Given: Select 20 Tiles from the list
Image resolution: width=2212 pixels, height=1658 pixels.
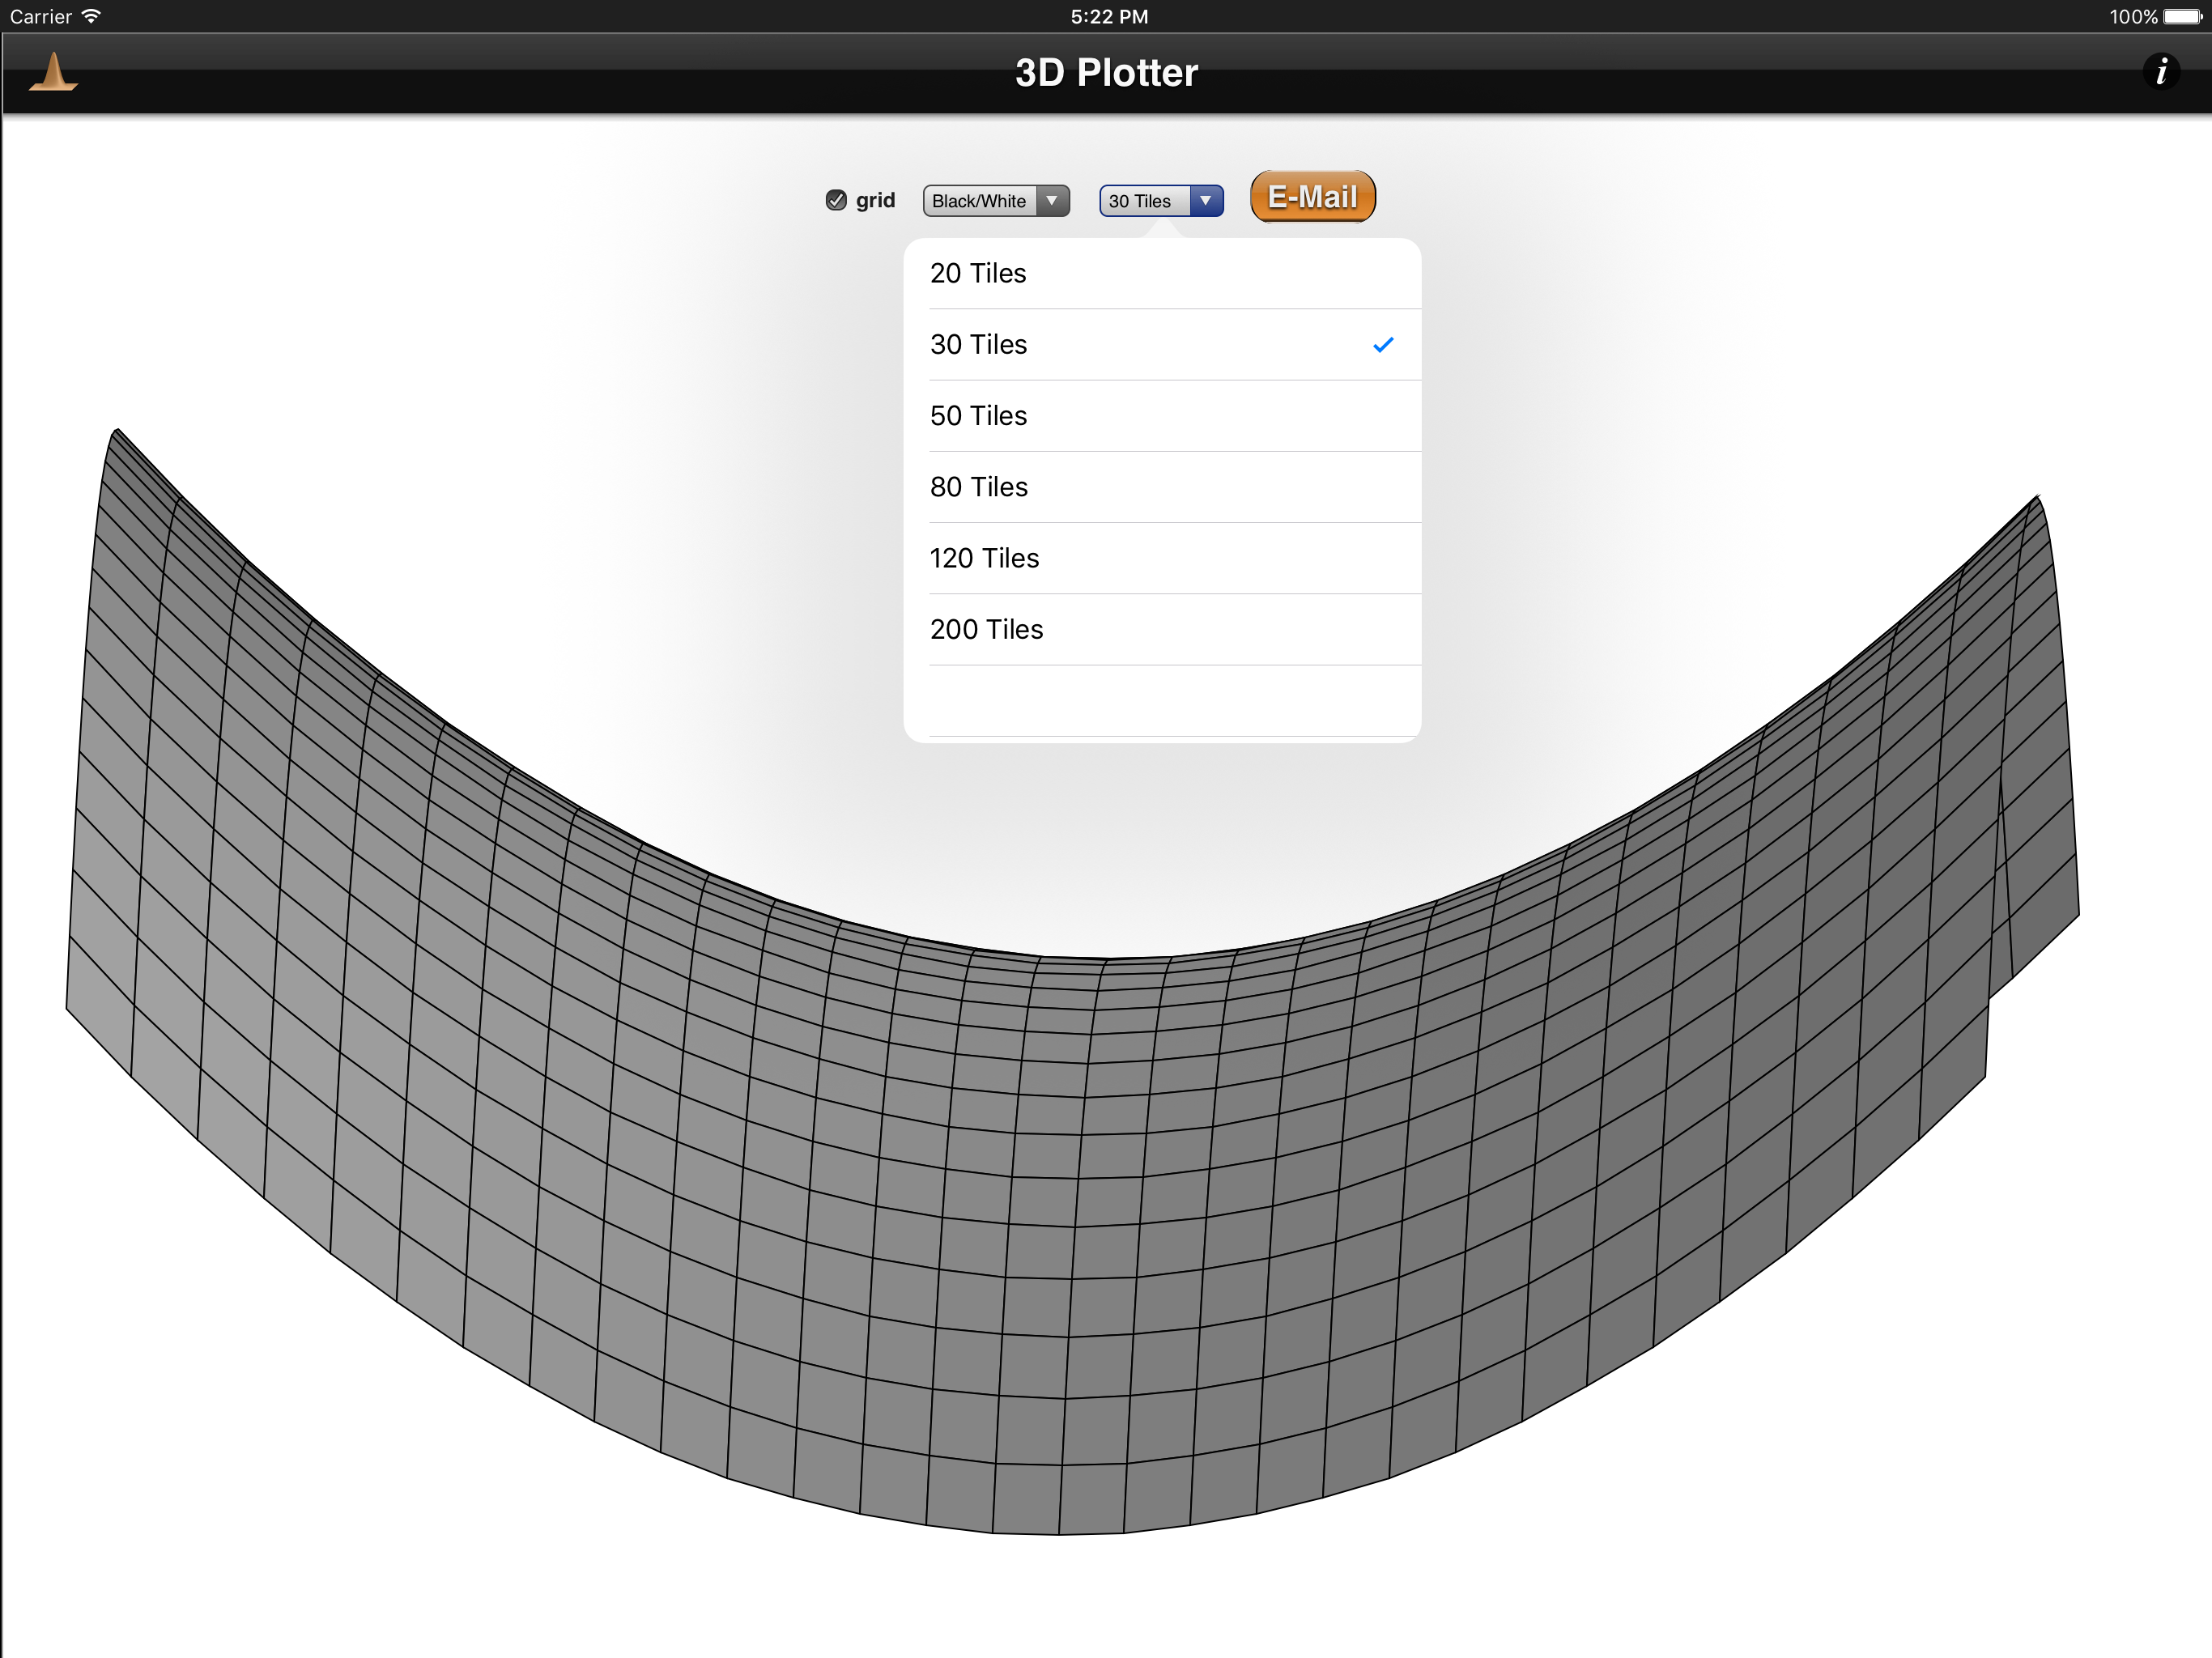Looking at the screenshot, I should click(978, 273).
